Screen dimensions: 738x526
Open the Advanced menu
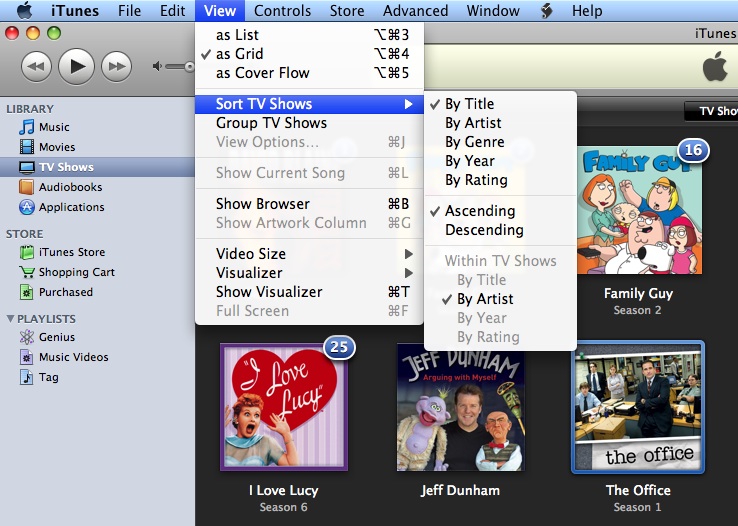coord(415,10)
